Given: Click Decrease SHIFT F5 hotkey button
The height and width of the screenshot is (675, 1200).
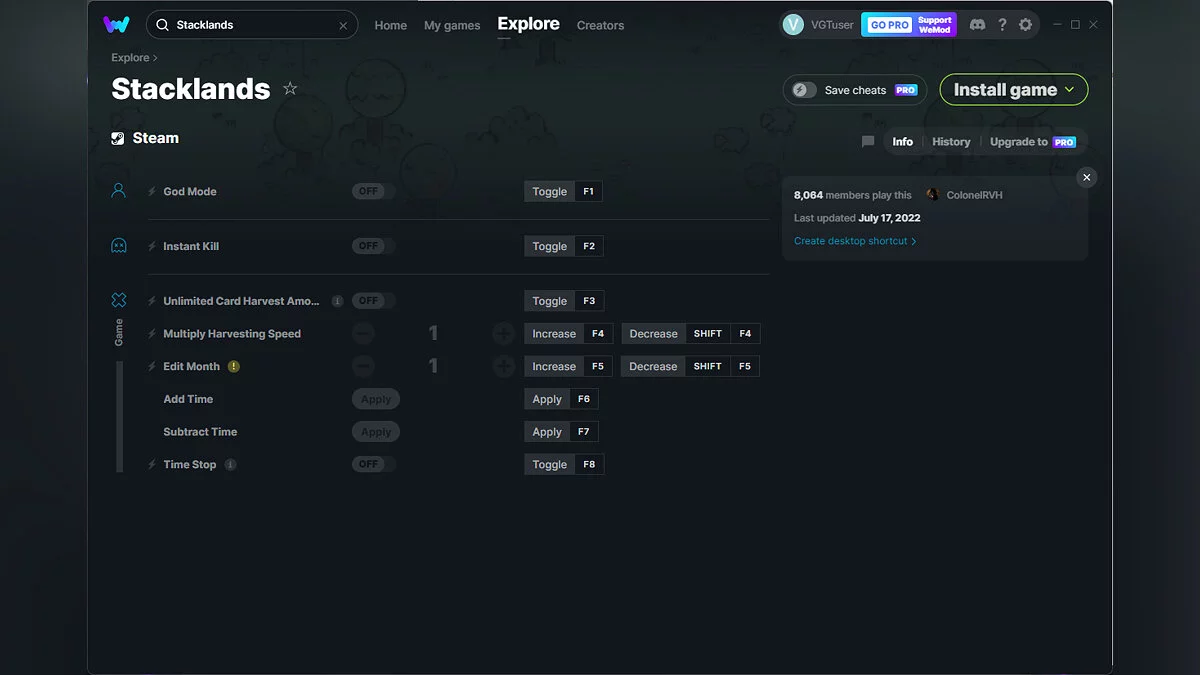Looking at the screenshot, I should 691,366.
